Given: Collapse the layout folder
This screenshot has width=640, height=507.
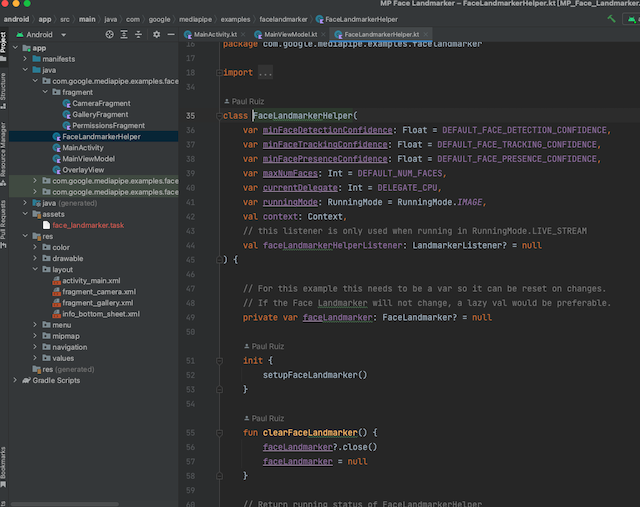Looking at the screenshot, I should tap(36, 269).
